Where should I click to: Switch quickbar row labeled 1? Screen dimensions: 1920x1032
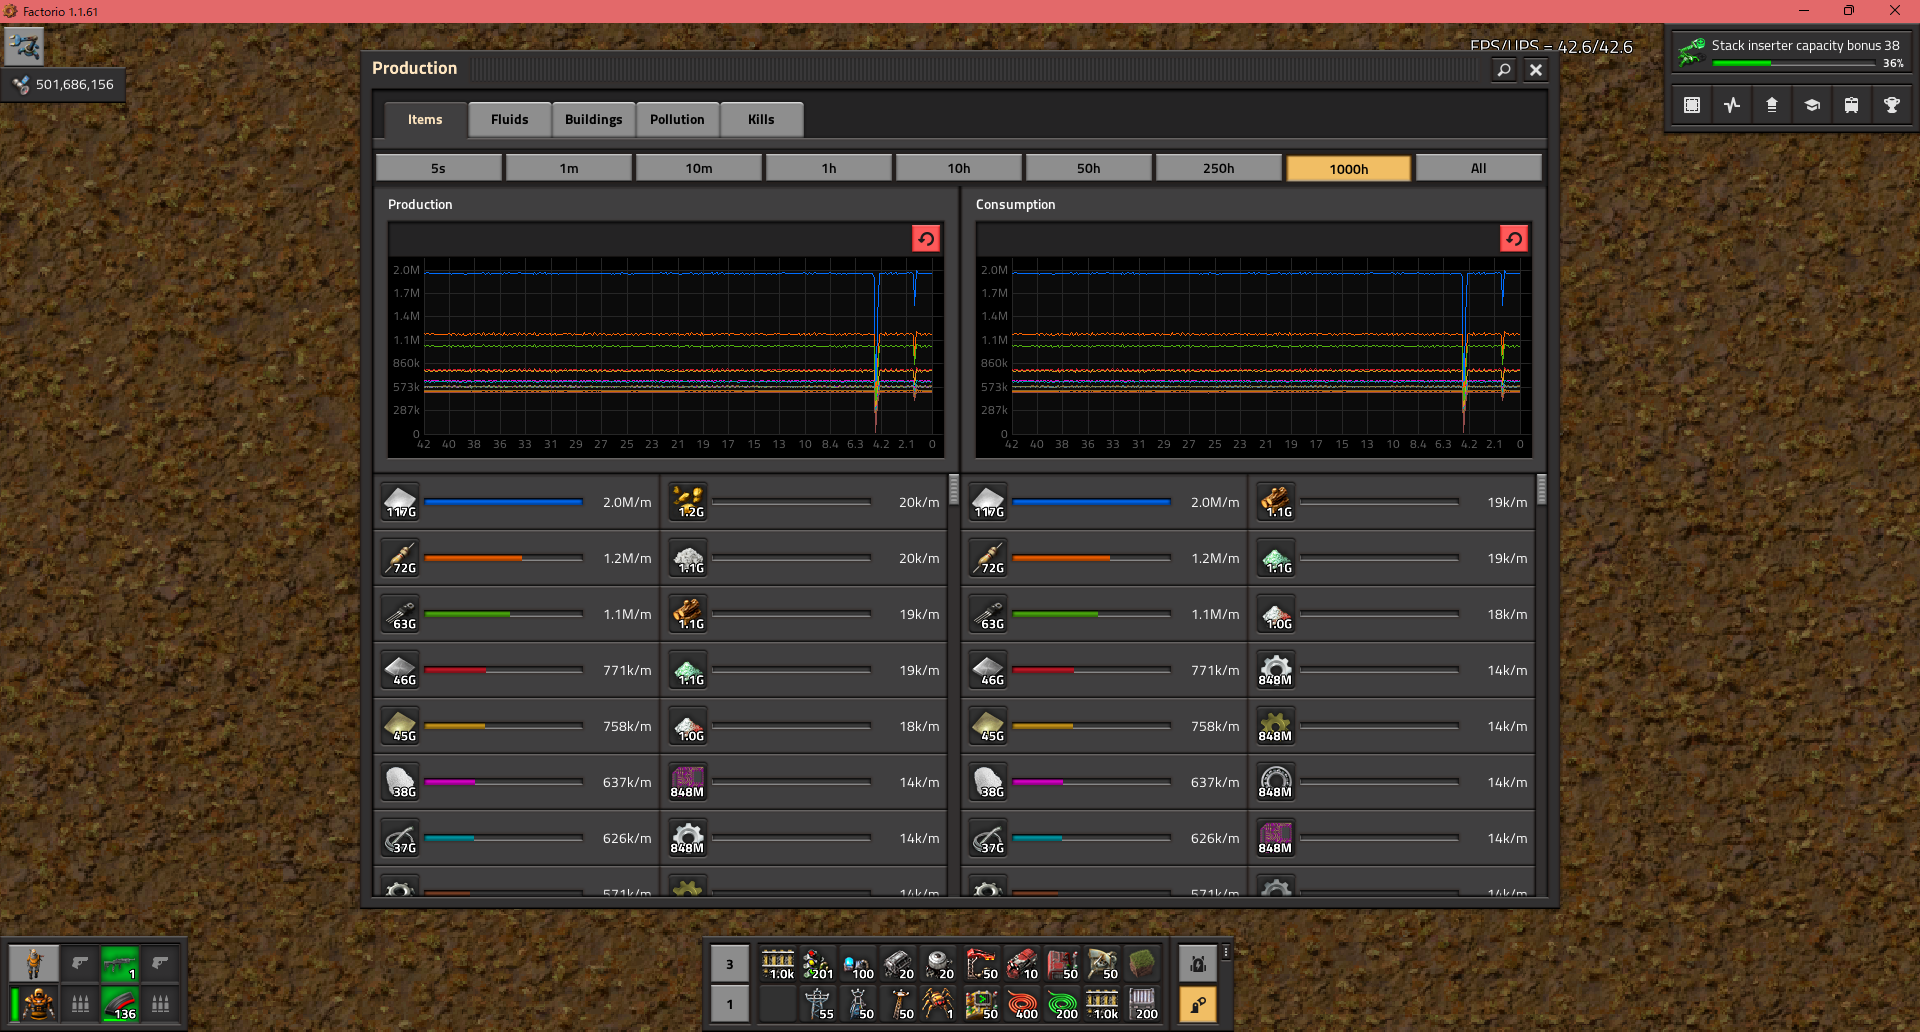pyautogui.click(x=730, y=1004)
